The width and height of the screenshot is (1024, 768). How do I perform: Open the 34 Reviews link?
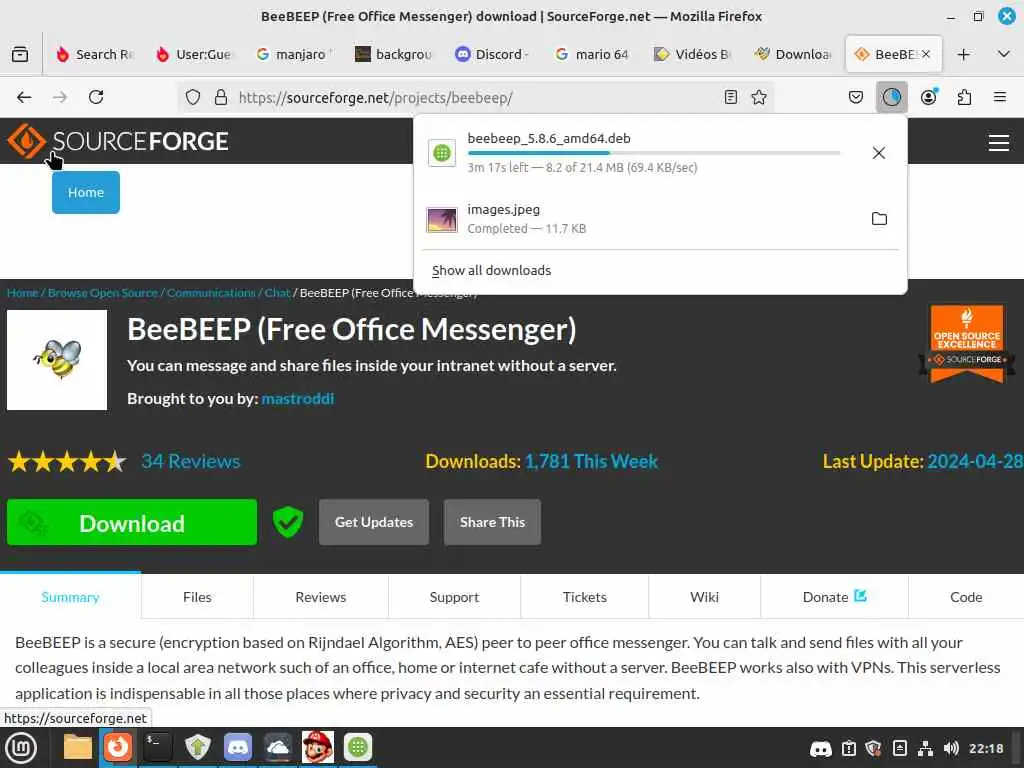(x=191, y=461)
